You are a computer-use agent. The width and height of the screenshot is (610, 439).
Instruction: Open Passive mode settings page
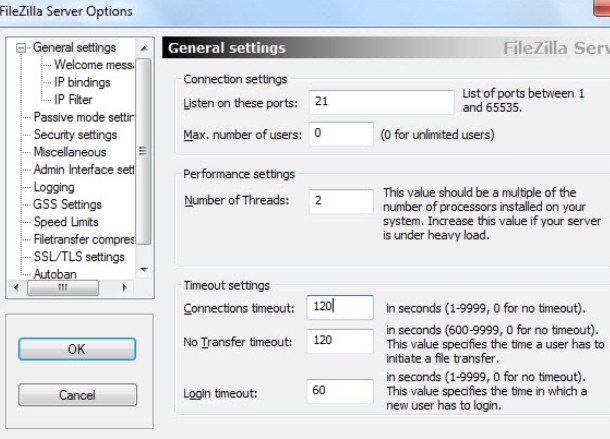pyautogui.click(x=84, y=117)
